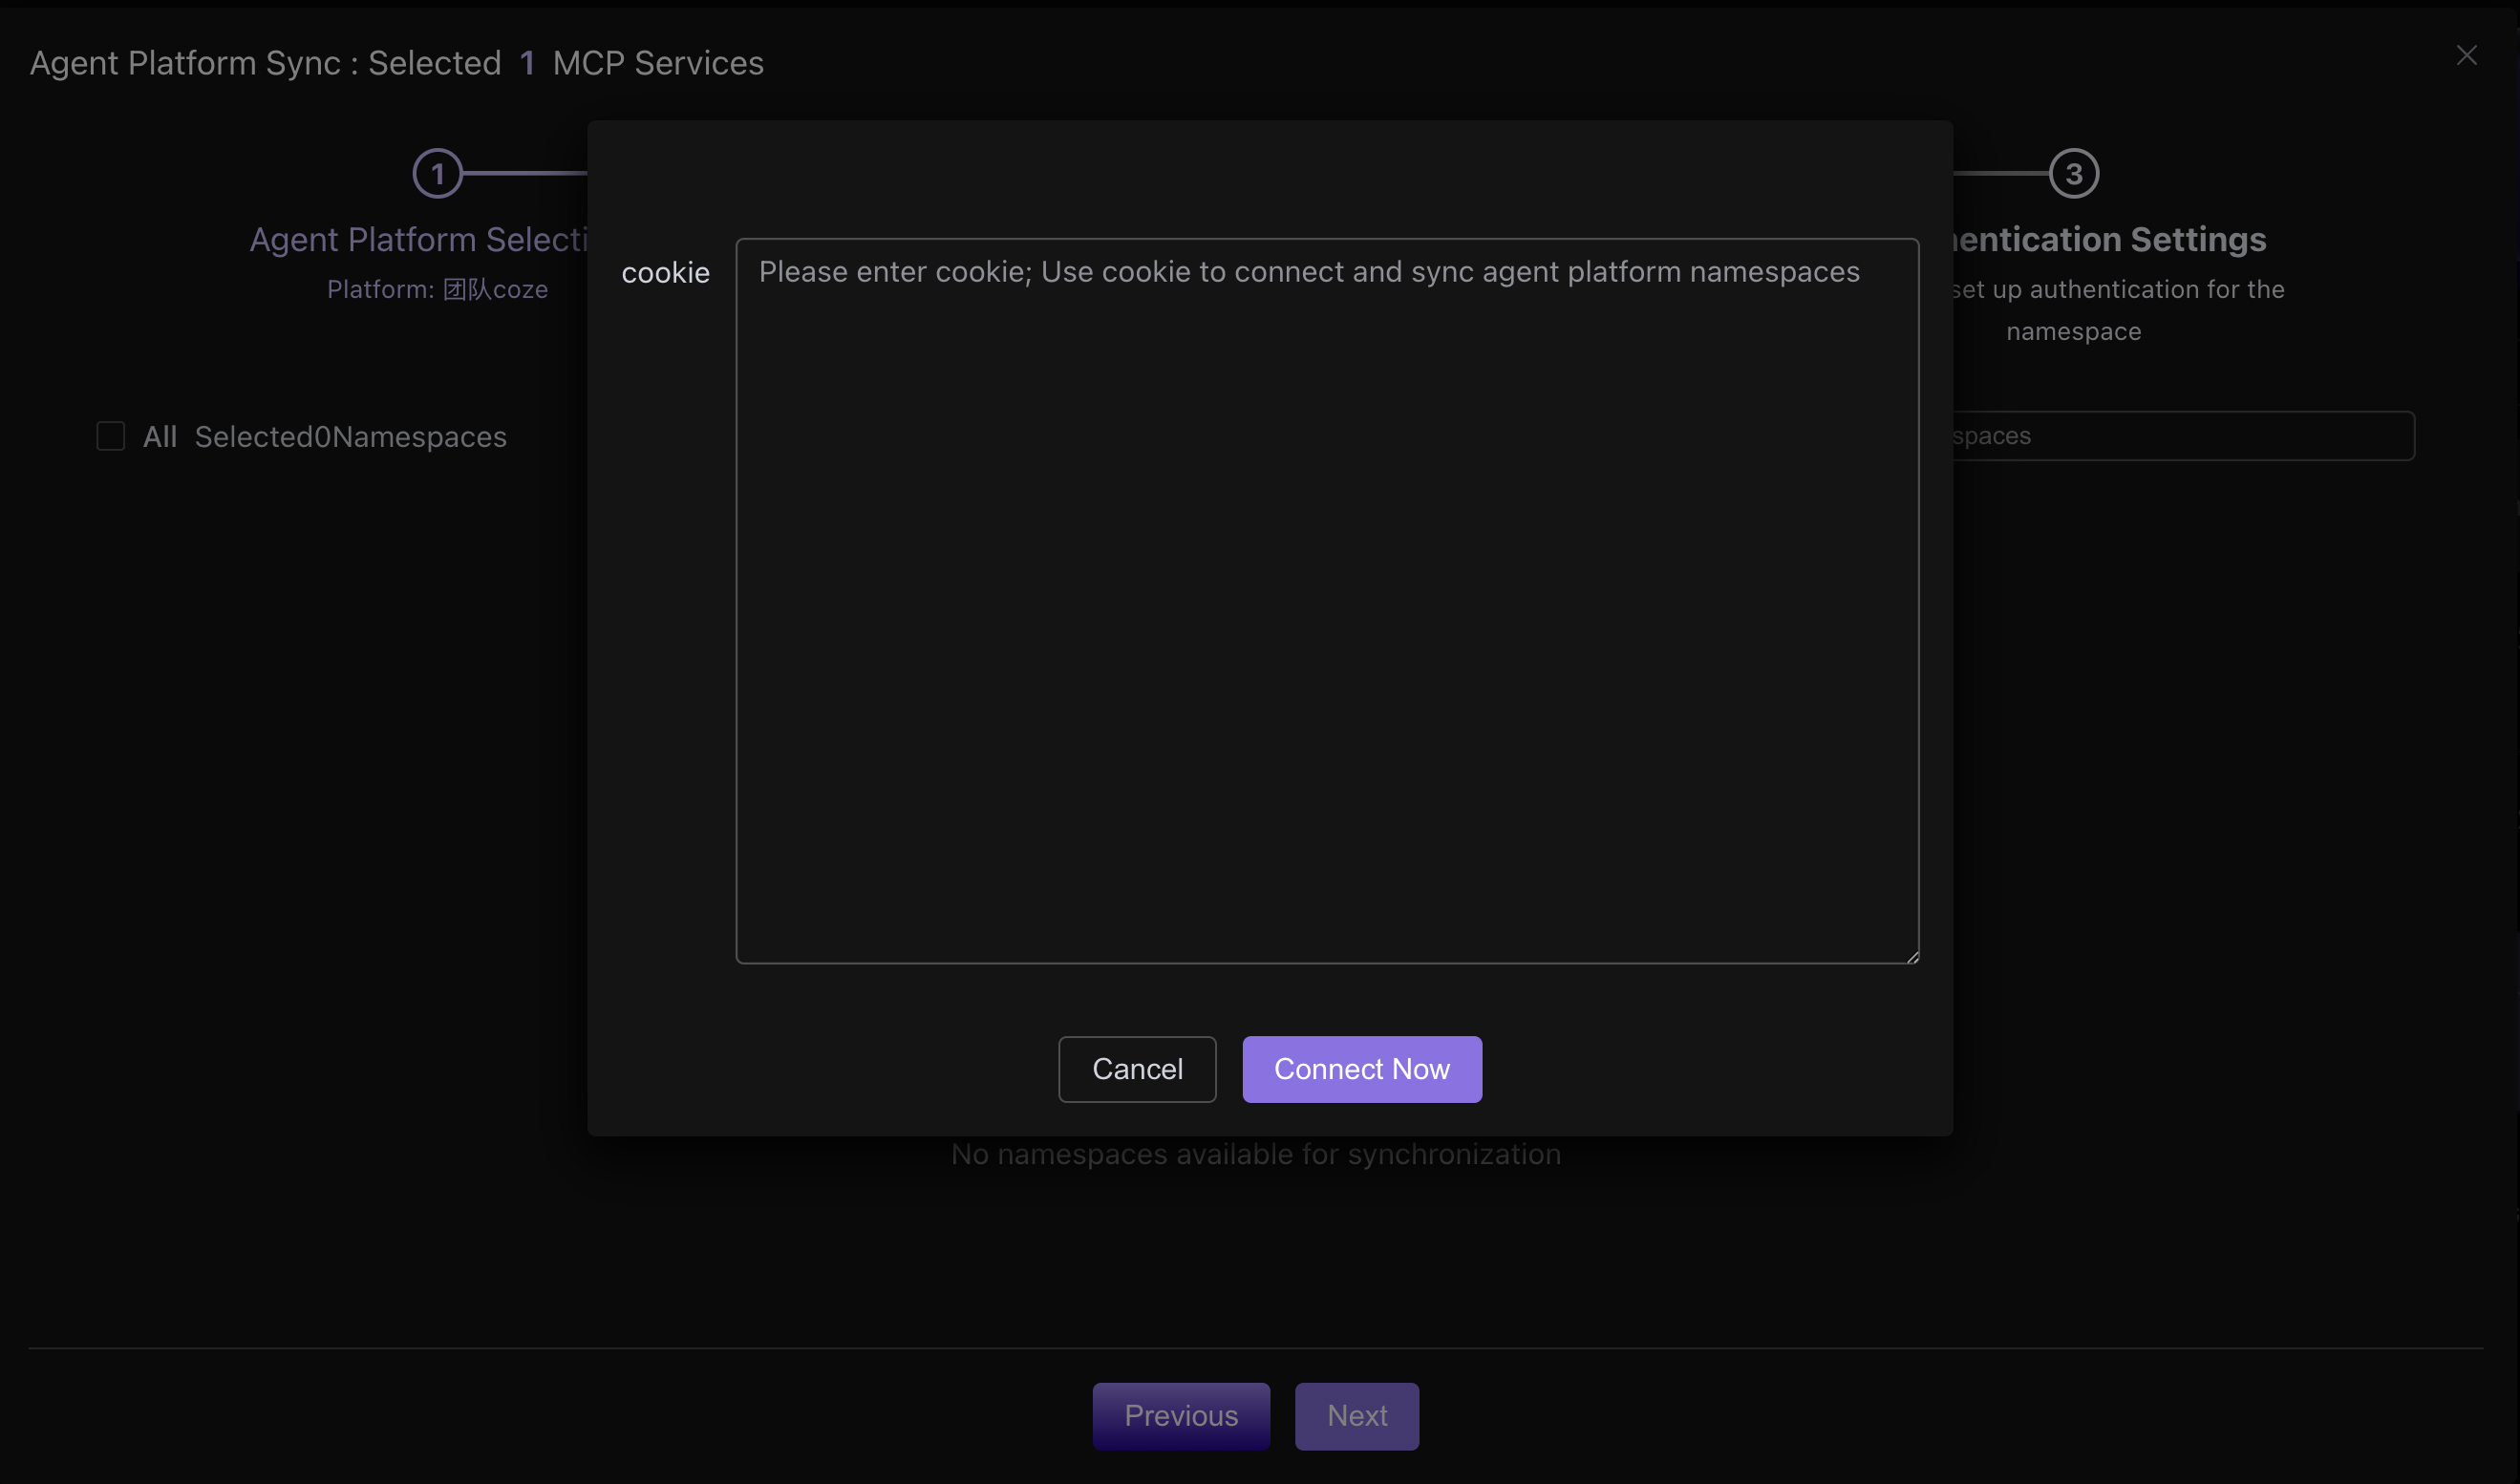Click the Selected0Namespaces label
This screenshot has height=1484, width=2520.
(351, 437)
